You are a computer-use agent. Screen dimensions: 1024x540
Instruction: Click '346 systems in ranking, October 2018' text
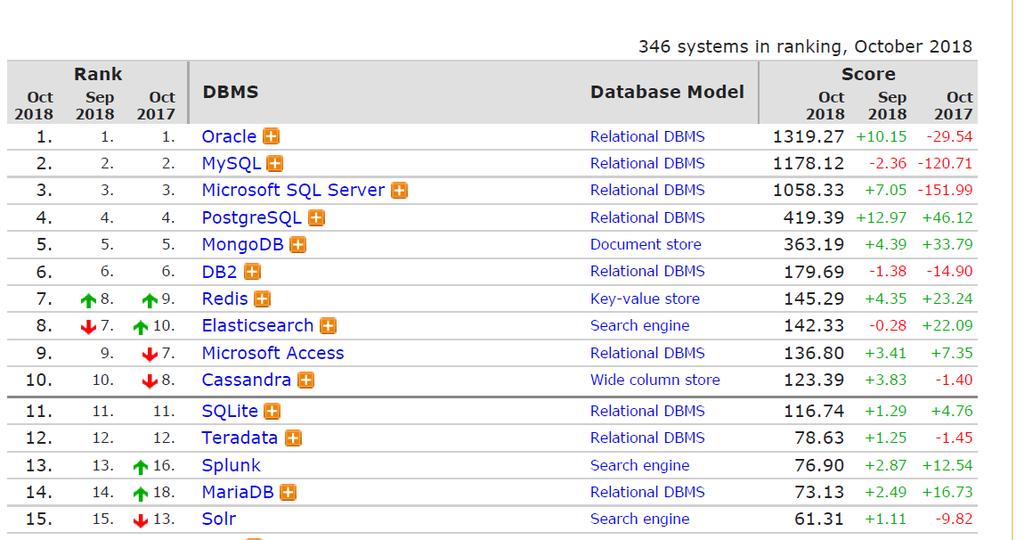pos(805,46)
